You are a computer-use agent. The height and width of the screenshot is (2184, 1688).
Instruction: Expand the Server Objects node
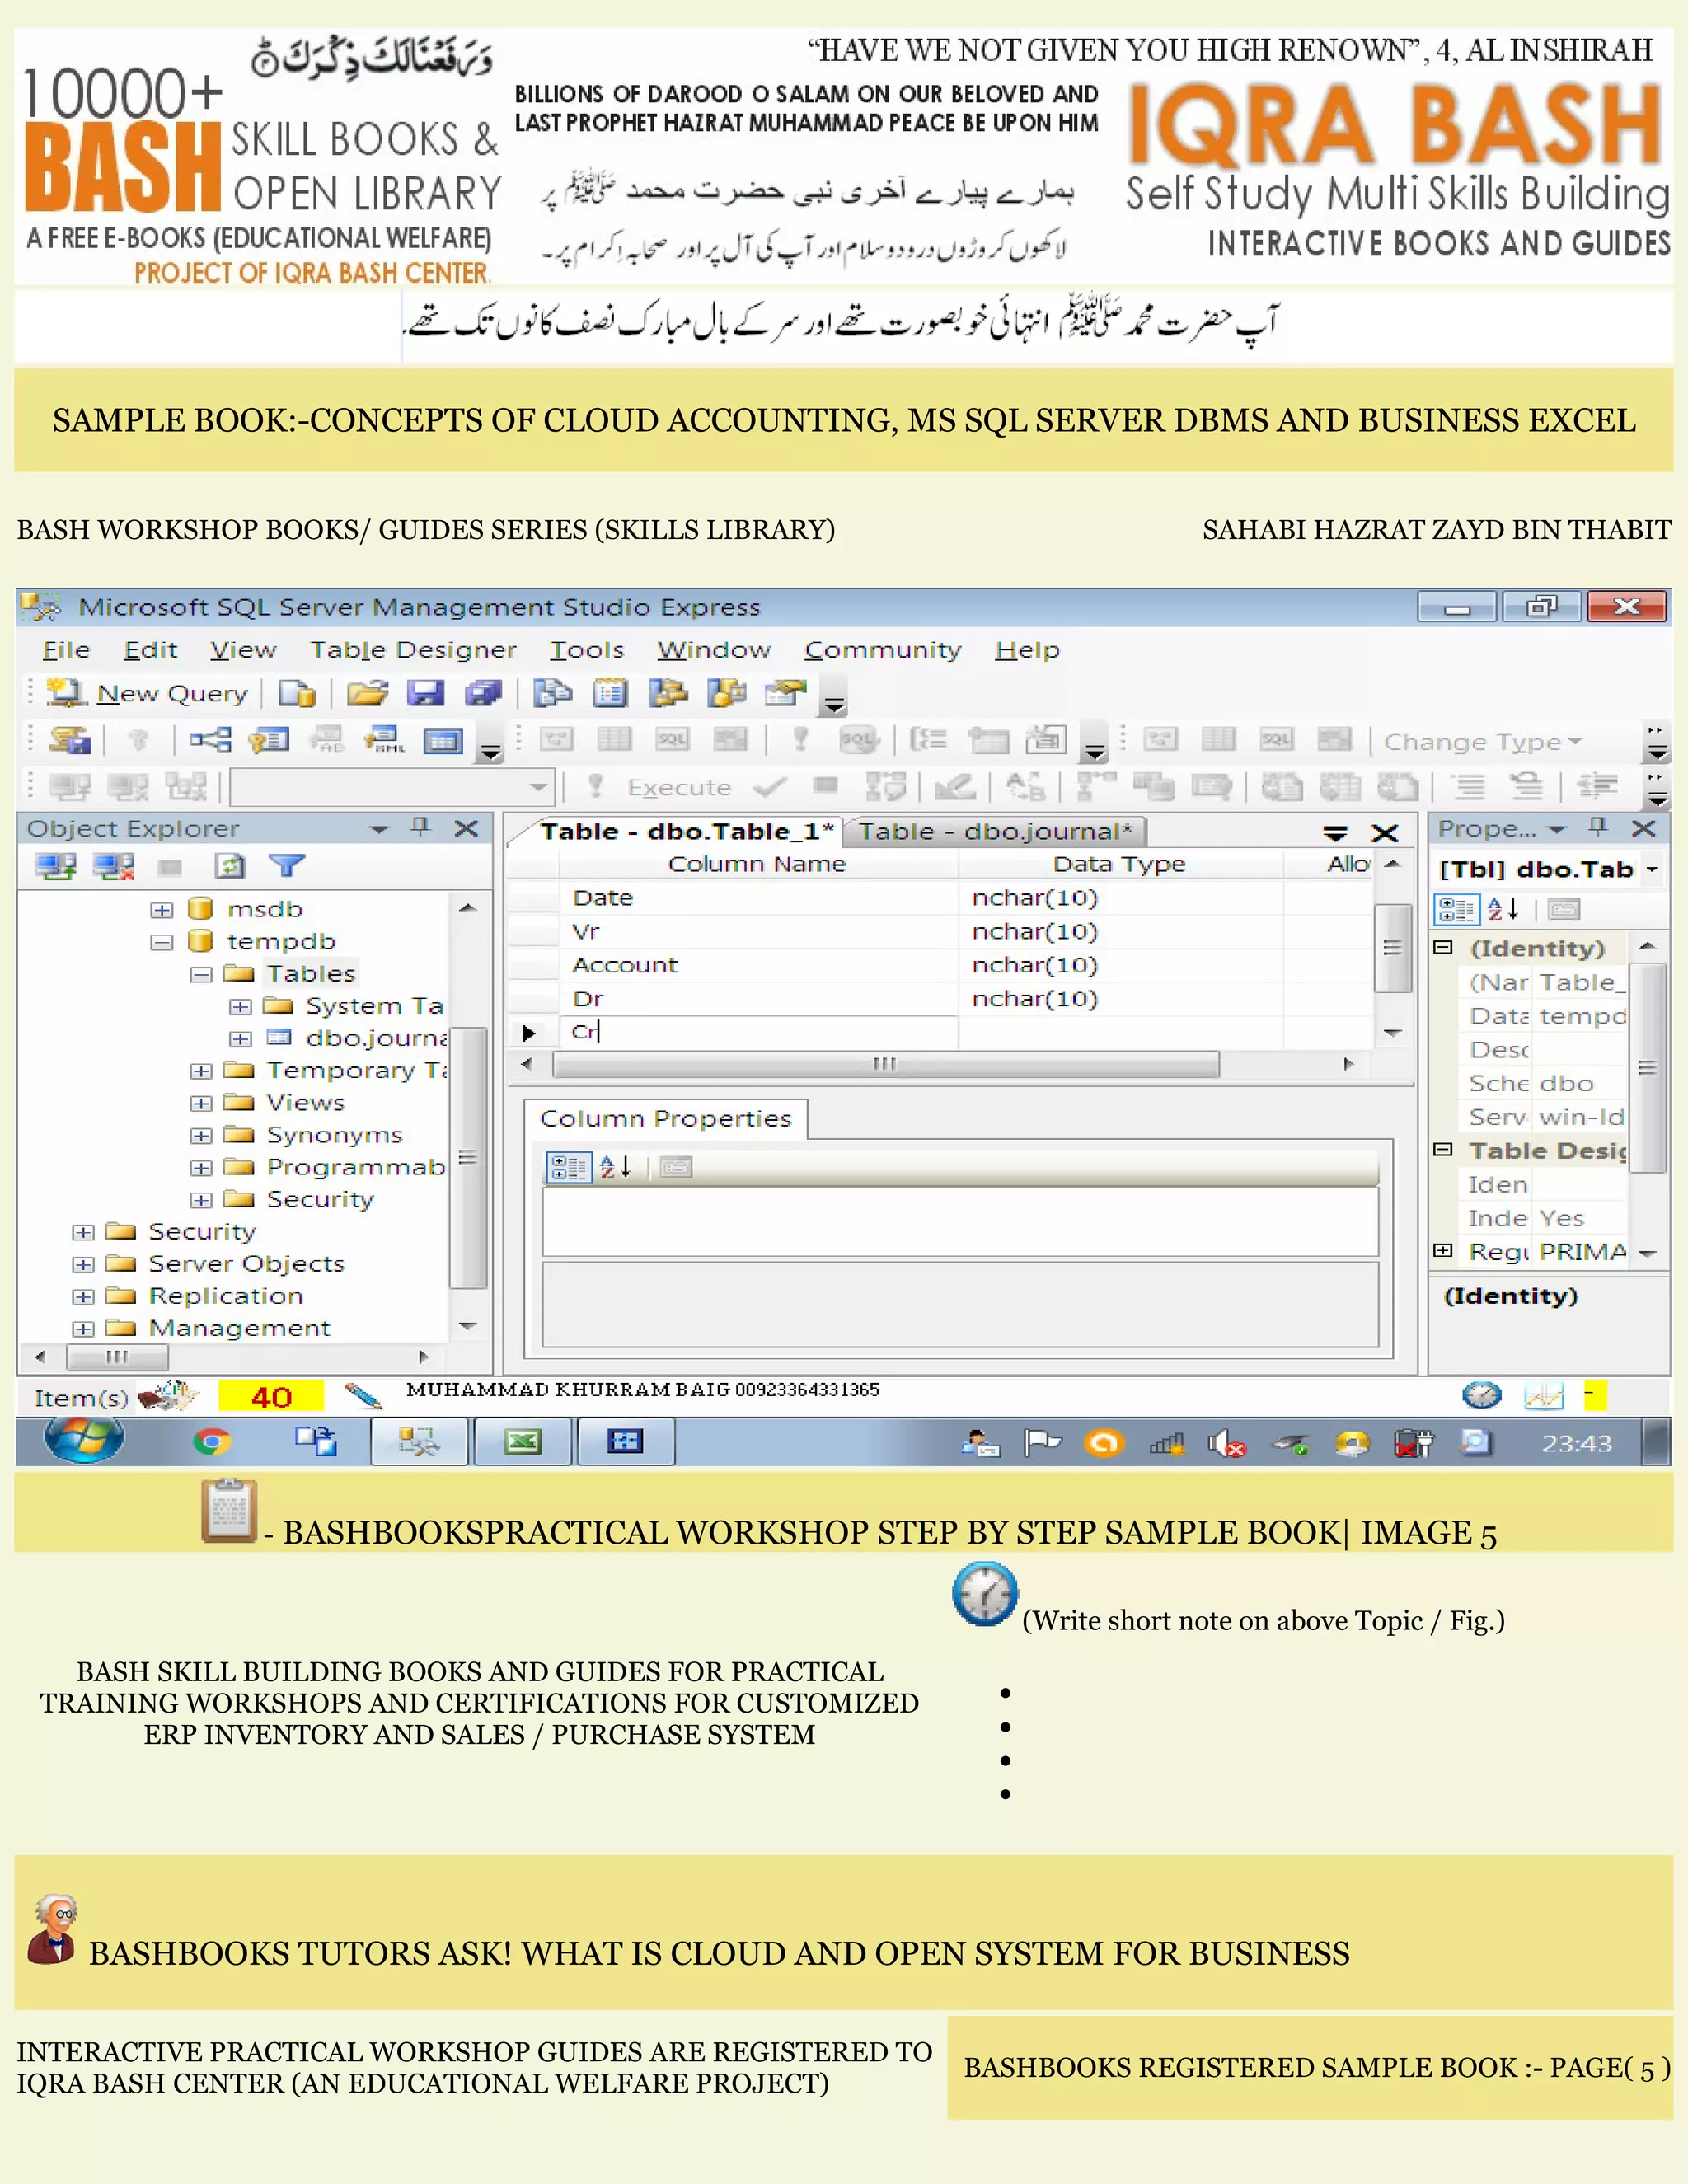(x=83, y=1265)
